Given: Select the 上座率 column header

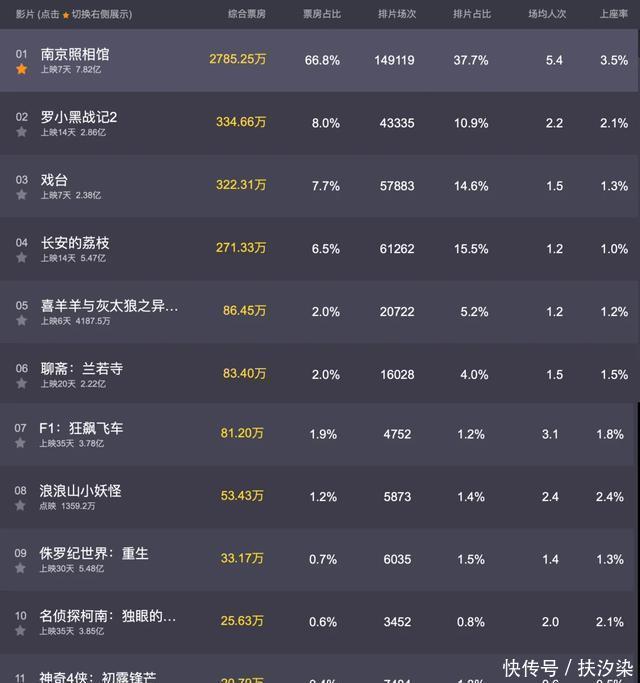Looking at the screenshot, I should tap(613, 15).
